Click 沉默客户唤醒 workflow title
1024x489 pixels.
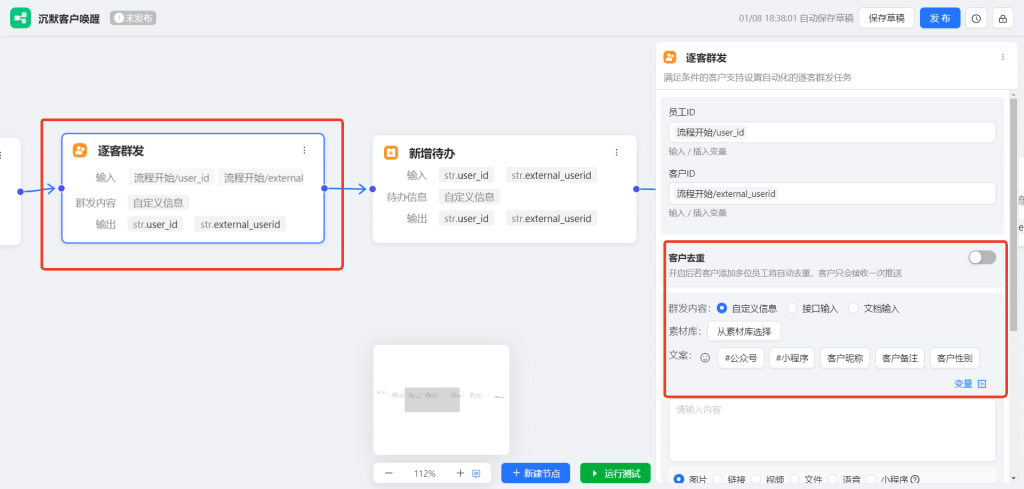[69, 18]
